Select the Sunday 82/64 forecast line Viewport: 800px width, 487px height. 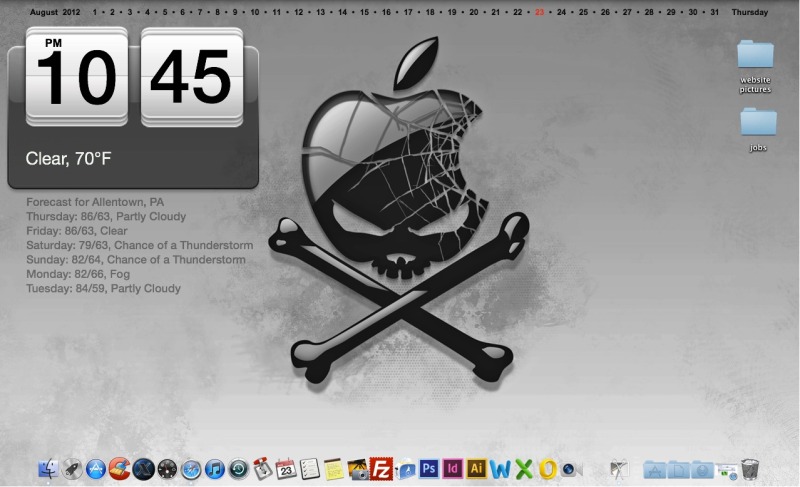136,259
